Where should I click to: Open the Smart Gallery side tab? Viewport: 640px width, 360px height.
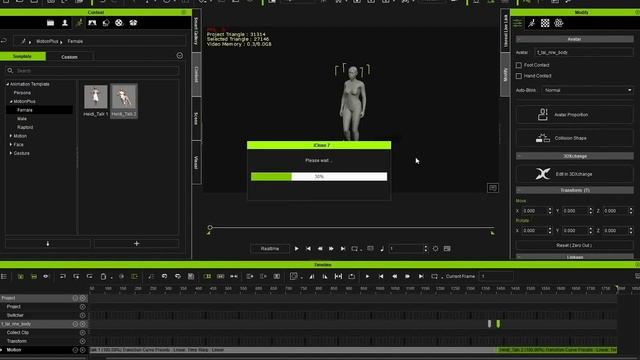(x=196, y=31)
